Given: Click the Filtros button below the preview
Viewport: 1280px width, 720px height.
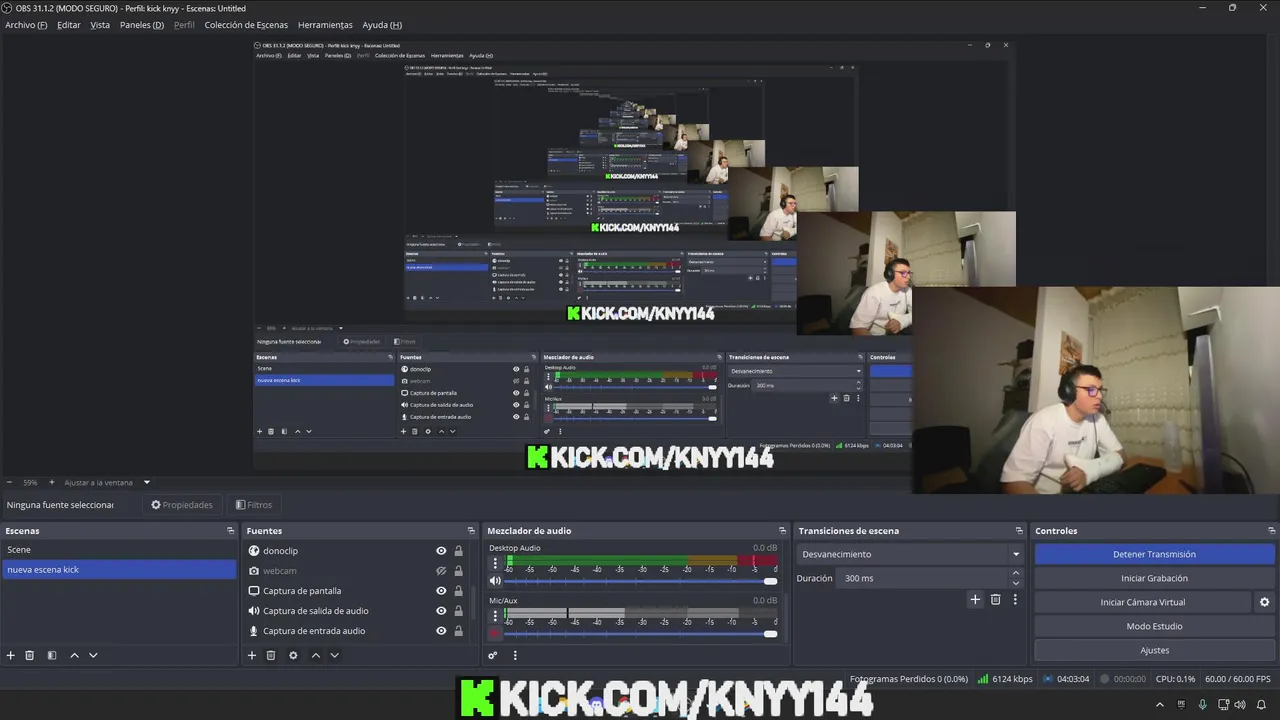Looking at the screenshot, I should (x=254, y=505).
